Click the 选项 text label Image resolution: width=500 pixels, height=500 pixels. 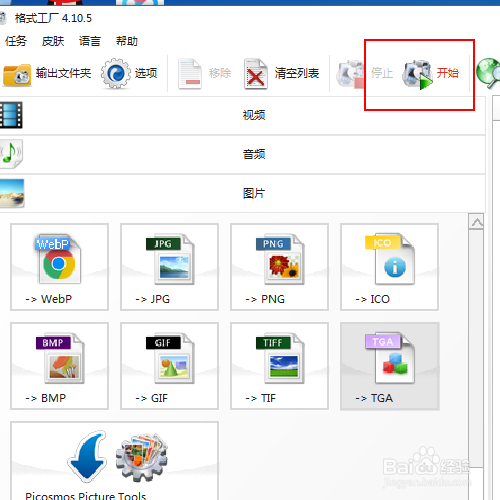[146, 73]
